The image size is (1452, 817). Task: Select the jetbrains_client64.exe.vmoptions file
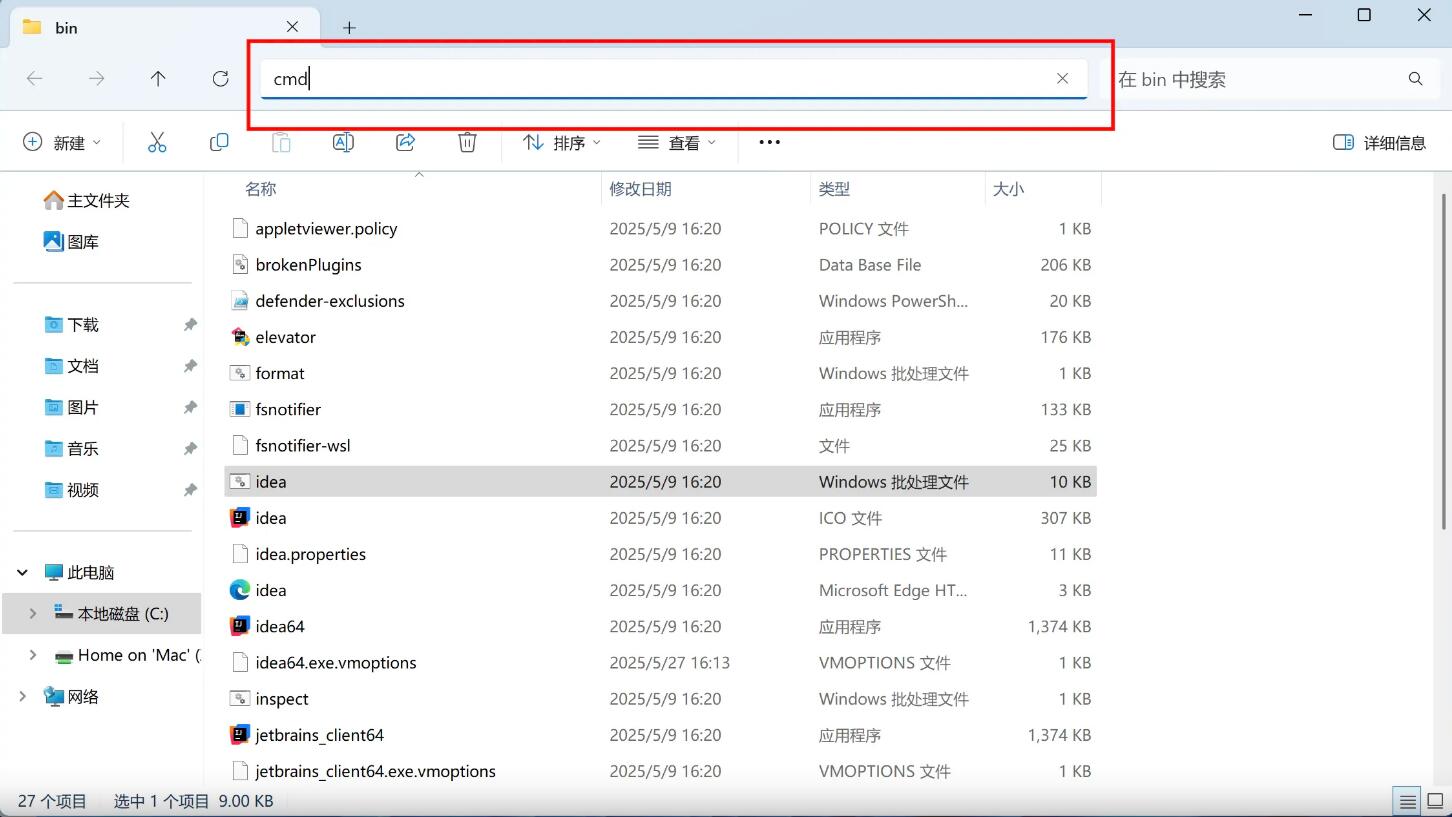click(660, 771)
